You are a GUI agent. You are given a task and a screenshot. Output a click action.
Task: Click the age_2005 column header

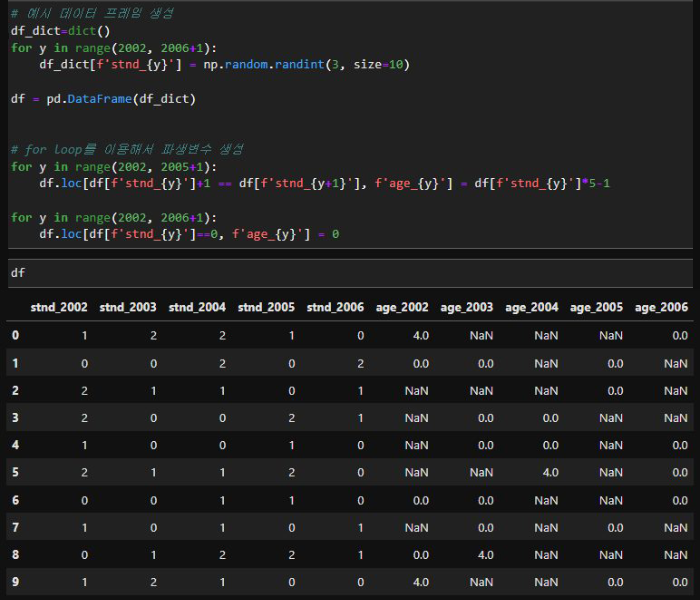point(596,308)
